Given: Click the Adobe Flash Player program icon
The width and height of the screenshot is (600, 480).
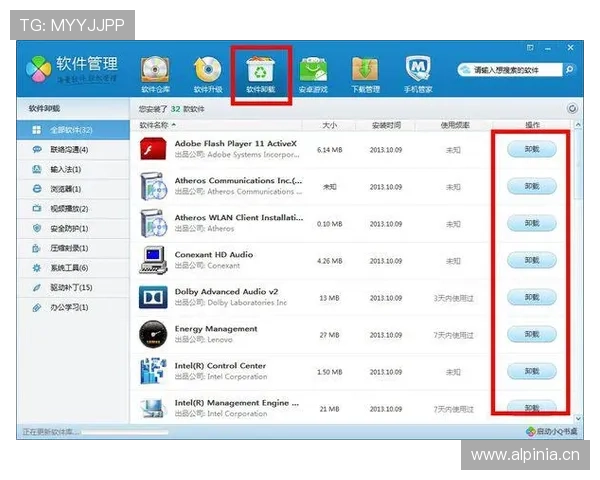Looking at the screenshot, I should point(153,149).
